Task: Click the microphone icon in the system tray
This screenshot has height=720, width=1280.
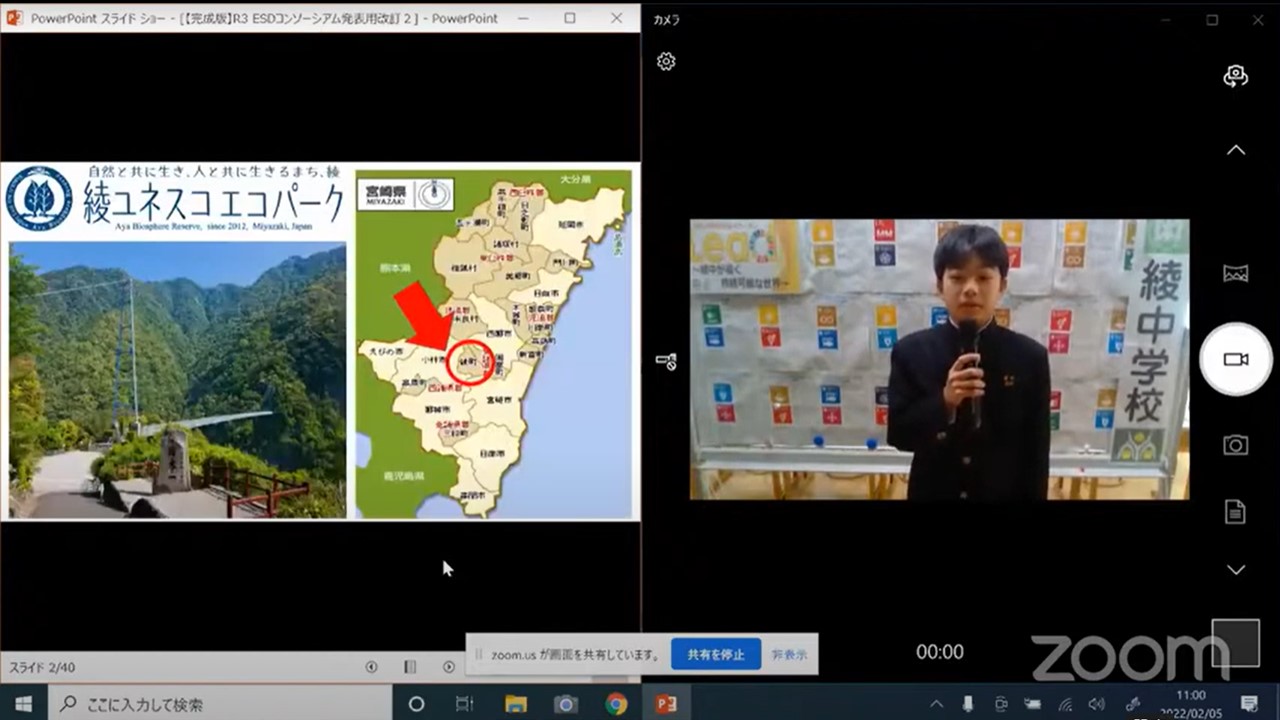Action: point(968,704)
